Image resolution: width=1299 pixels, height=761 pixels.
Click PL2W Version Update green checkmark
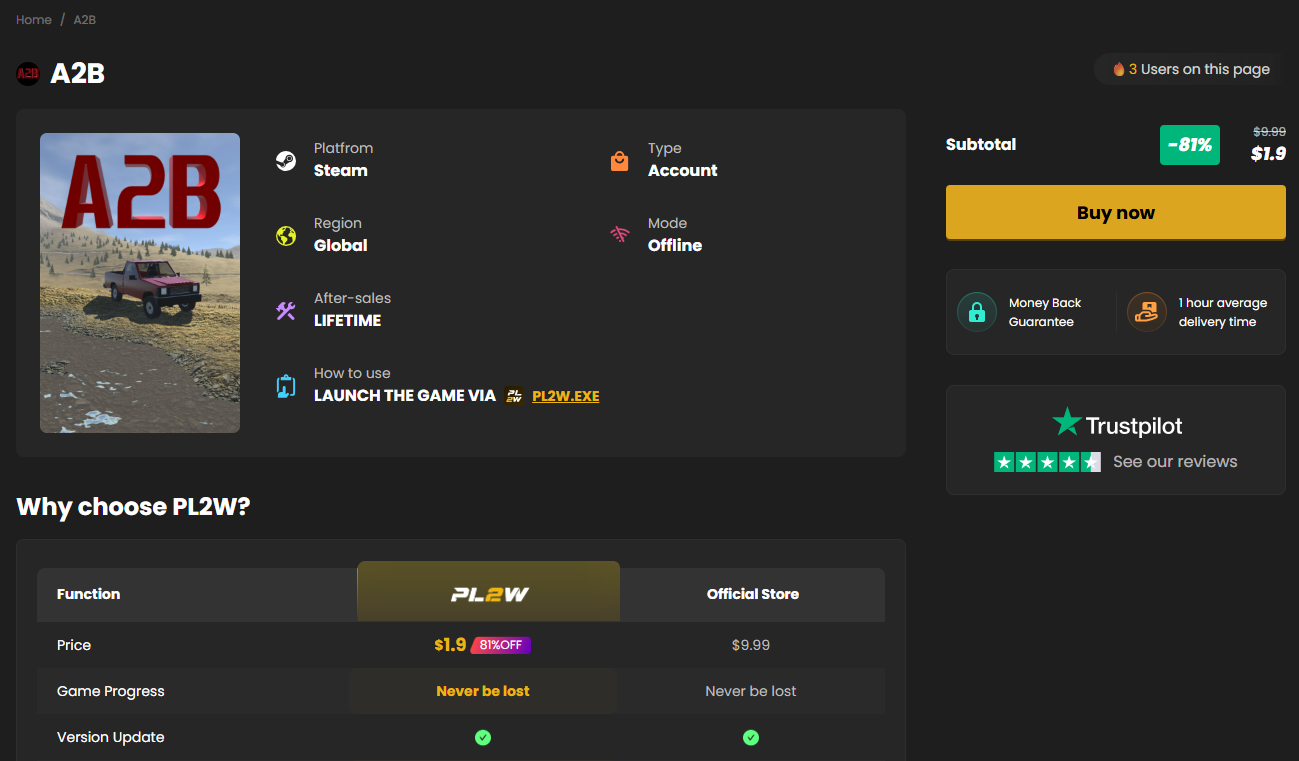pyautogui.click(x=483, y=737)
